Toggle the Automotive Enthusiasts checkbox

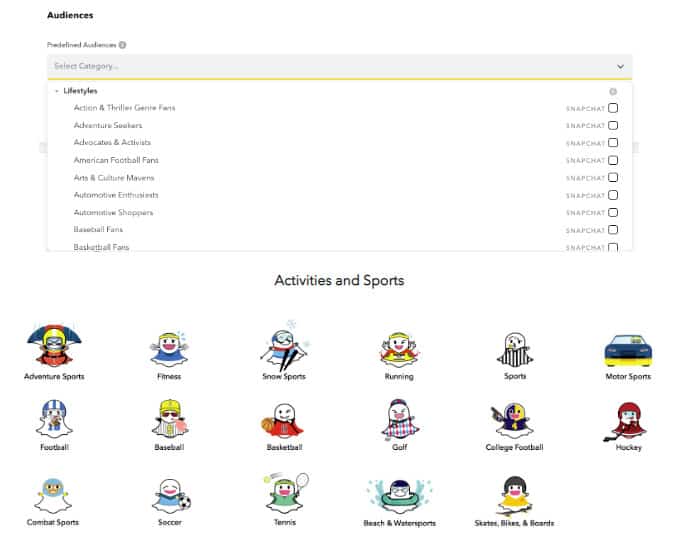coord(613,195)
